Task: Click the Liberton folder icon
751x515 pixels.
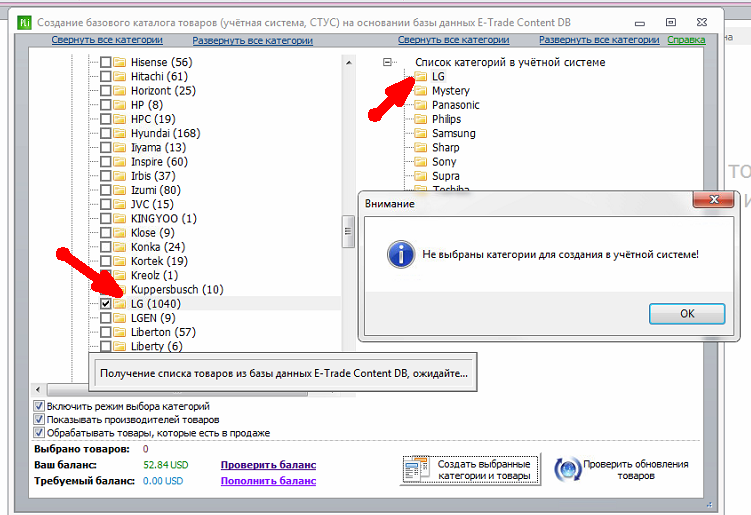Action: click(x=120, y=332)
